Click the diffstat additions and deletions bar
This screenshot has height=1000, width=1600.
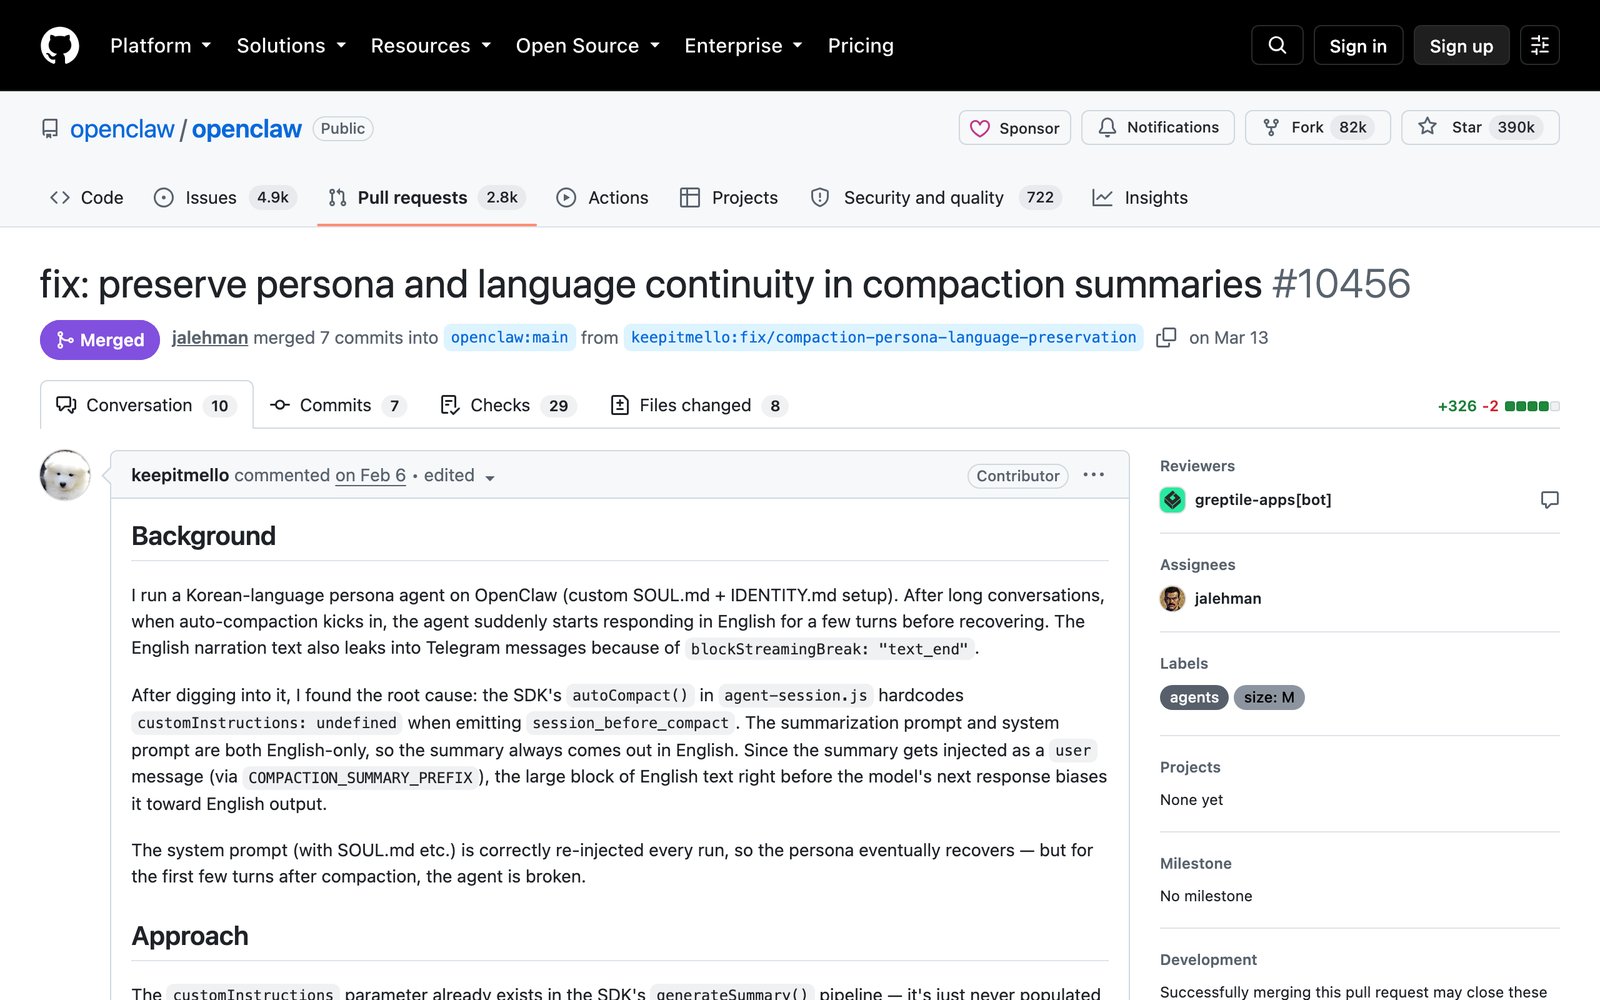pyautogui.click(x=1498, y=406)
